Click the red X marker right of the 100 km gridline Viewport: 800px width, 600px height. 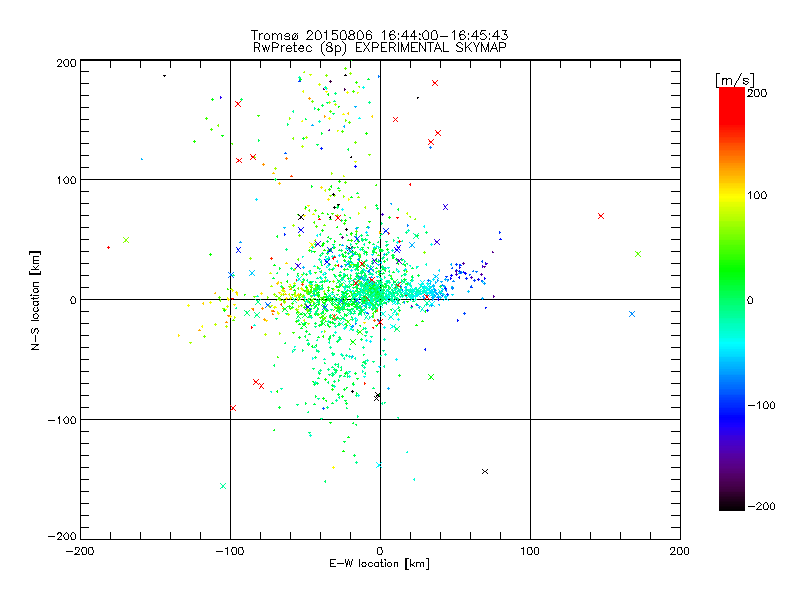601,216
